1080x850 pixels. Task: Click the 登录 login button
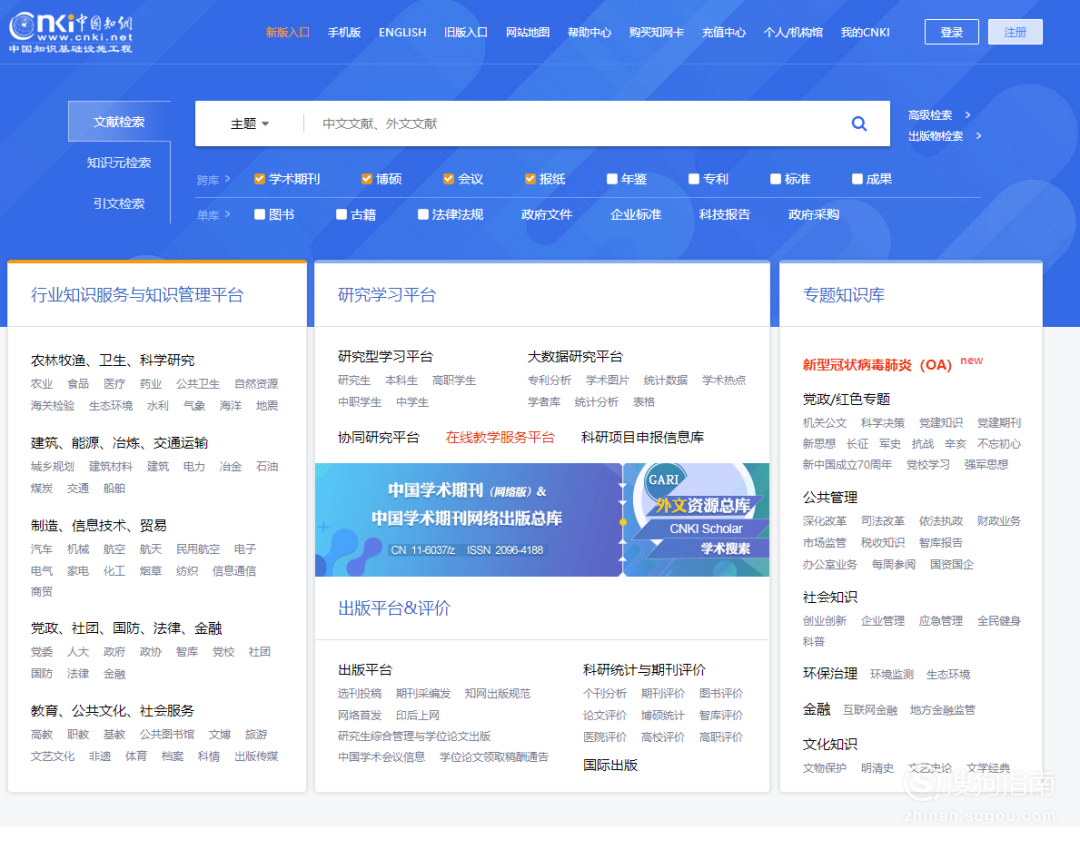[x=951, y=32]
